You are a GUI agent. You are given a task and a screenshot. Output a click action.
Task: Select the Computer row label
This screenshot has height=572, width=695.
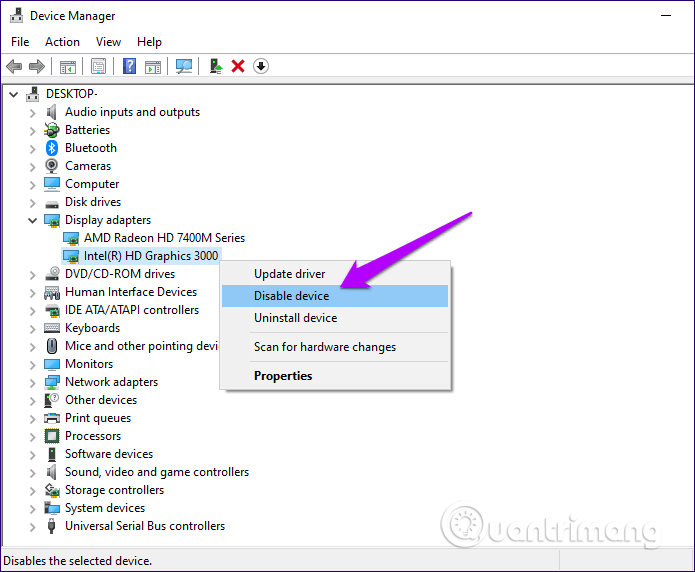point(92,184)
